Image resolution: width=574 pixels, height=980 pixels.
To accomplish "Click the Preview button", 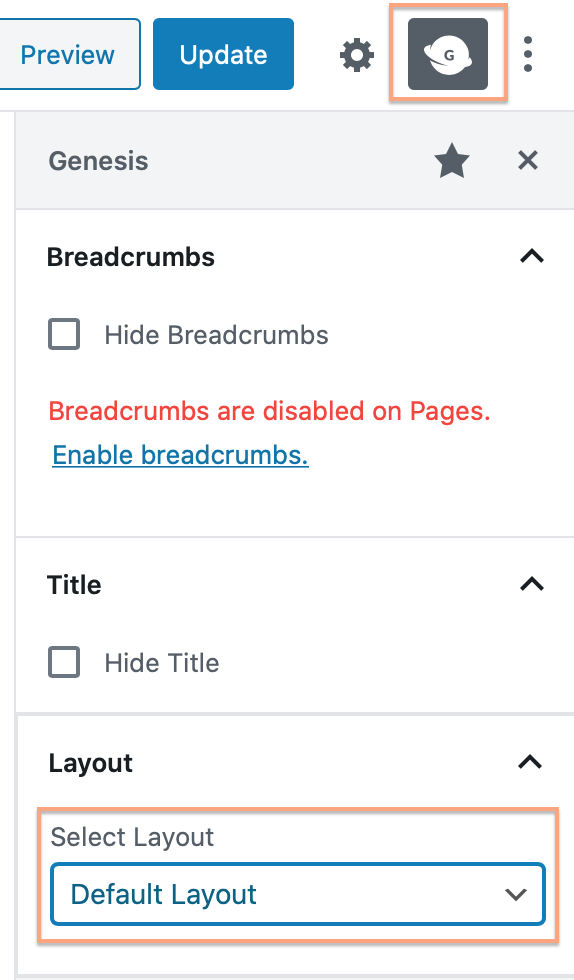I will [x=68, y=54].
